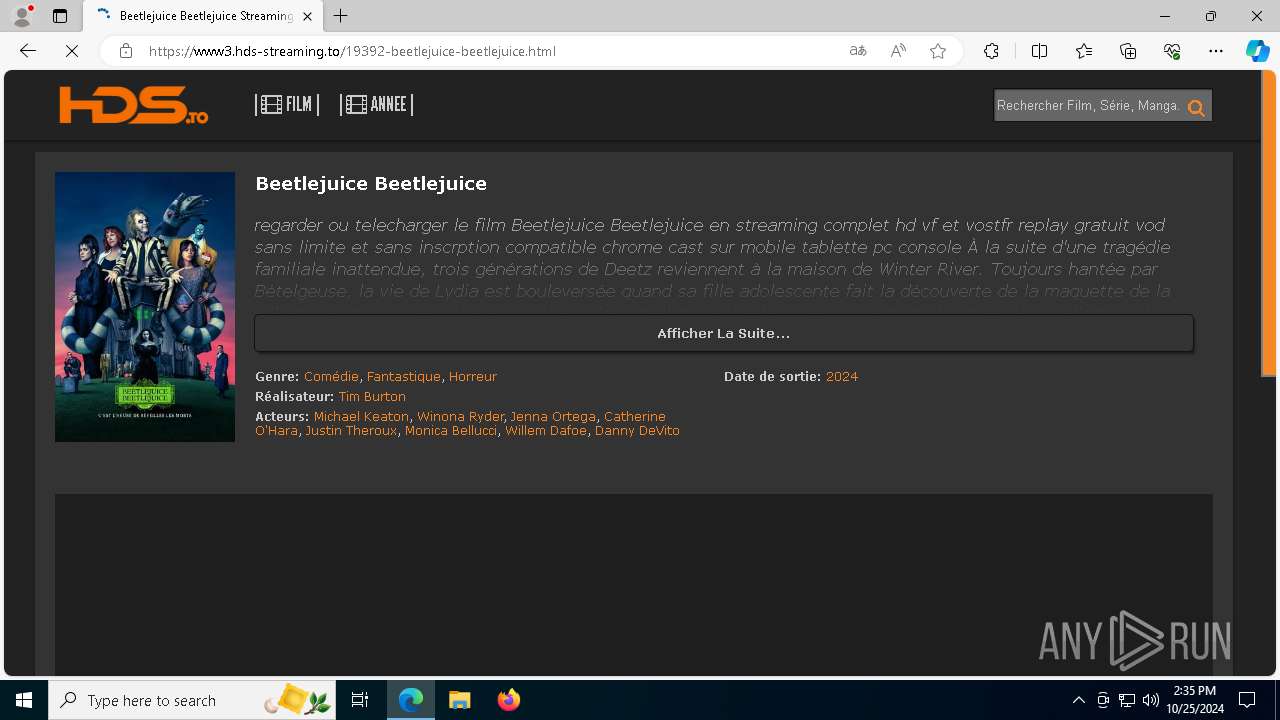This screenshot has width=1280, height=720.
Task: View site information lock icon
Action: click(x=126, y=51)
